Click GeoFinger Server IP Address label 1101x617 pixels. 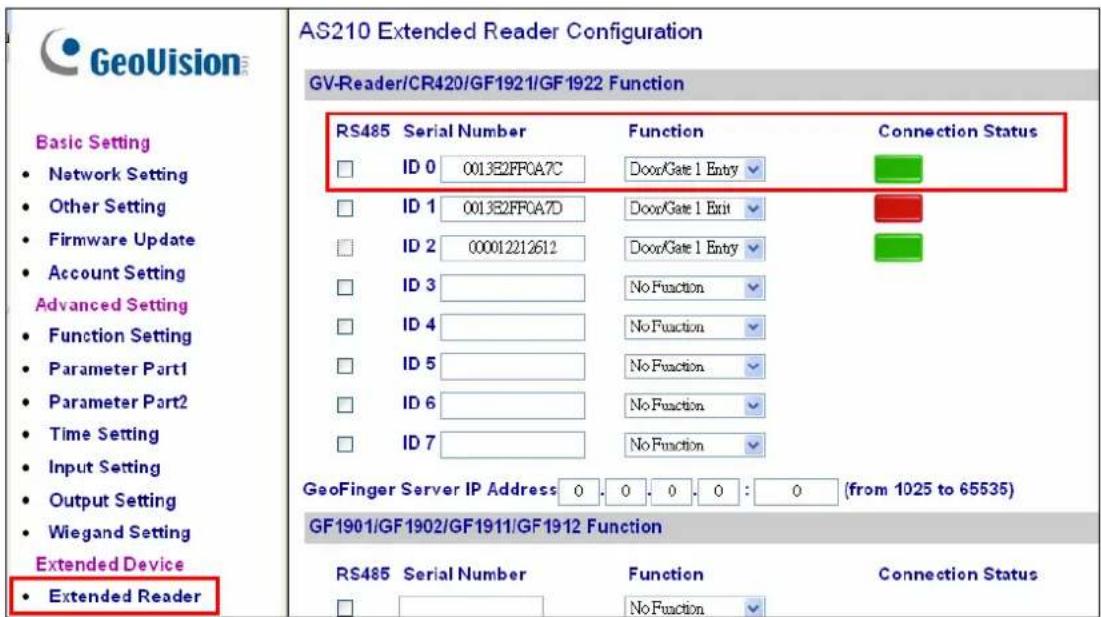tap(430, 489)
